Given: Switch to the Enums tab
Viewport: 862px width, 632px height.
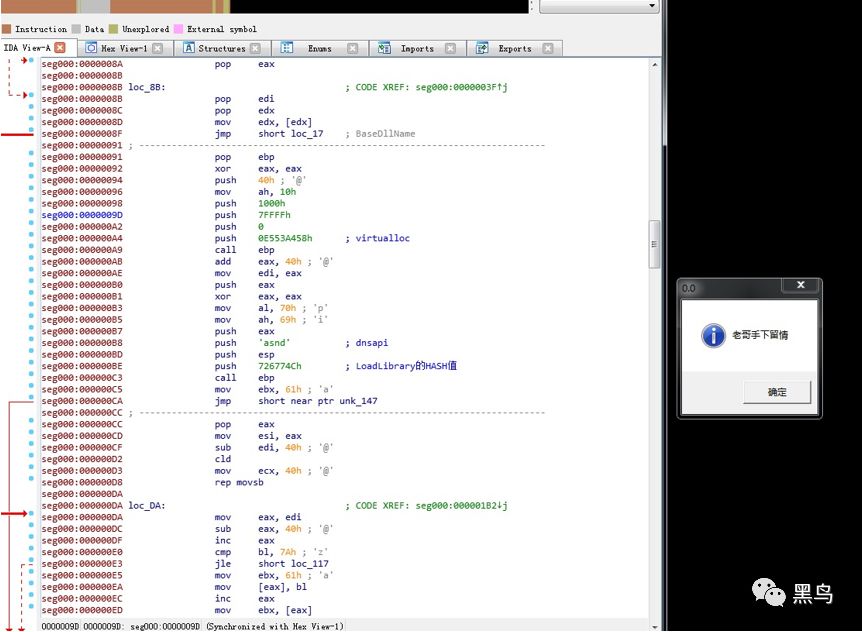Looking at the screenshot, I should (319, 48).
